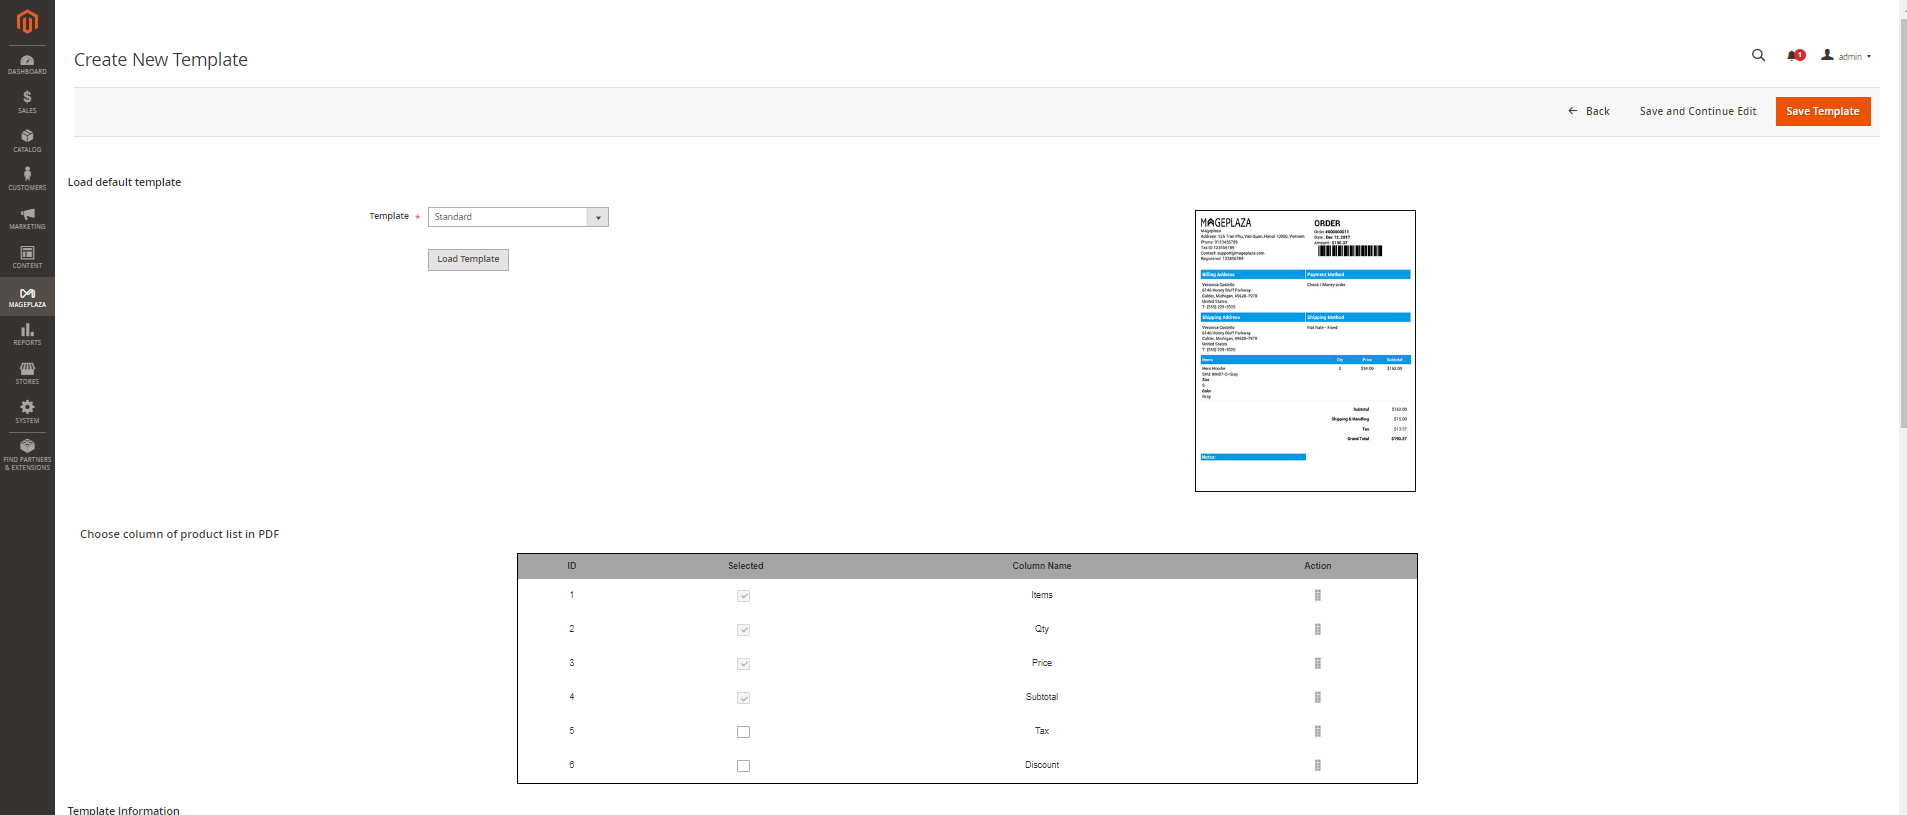
Task: Click the Magento logo icon
Action: point(27,21)
